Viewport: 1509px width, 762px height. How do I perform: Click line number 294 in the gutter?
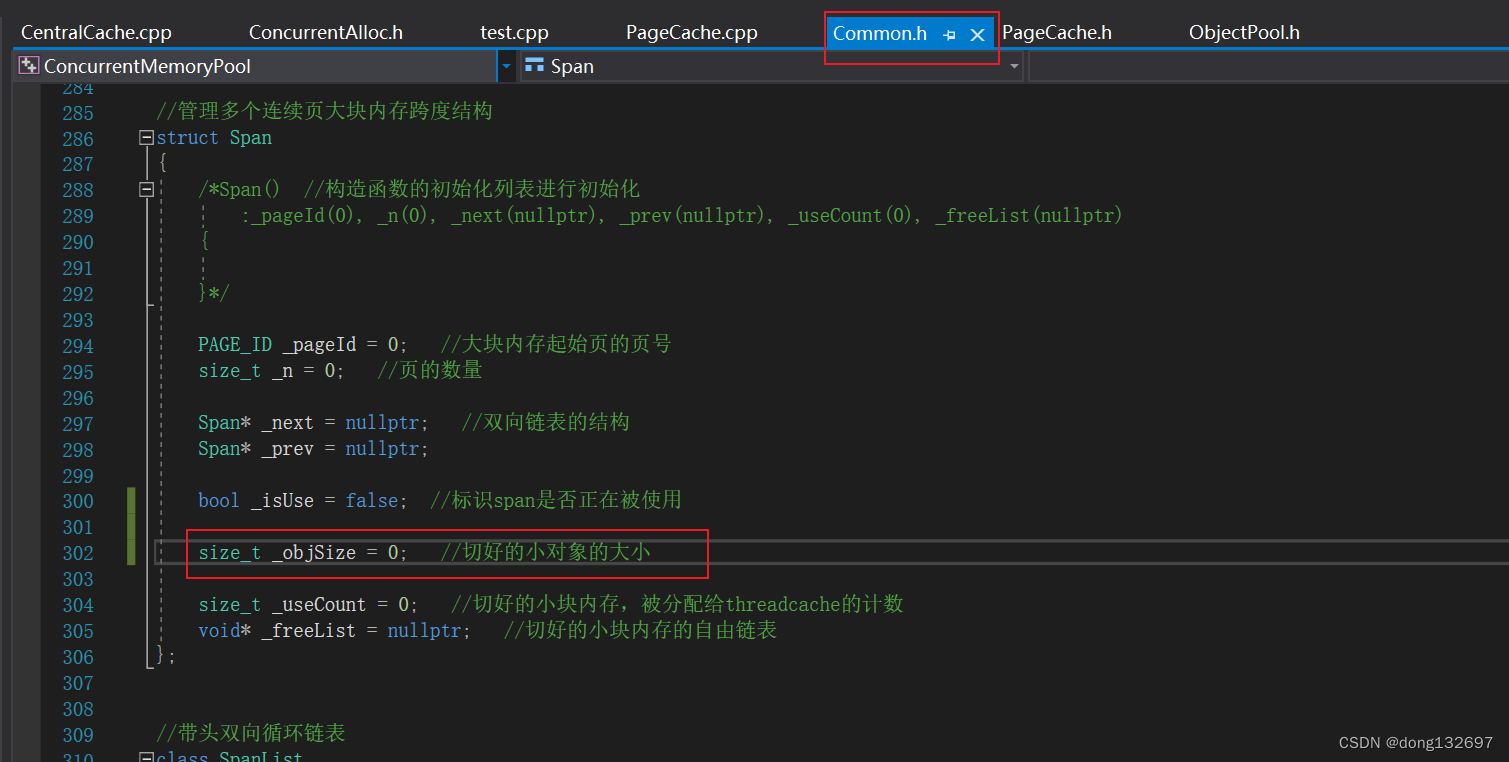77,346
